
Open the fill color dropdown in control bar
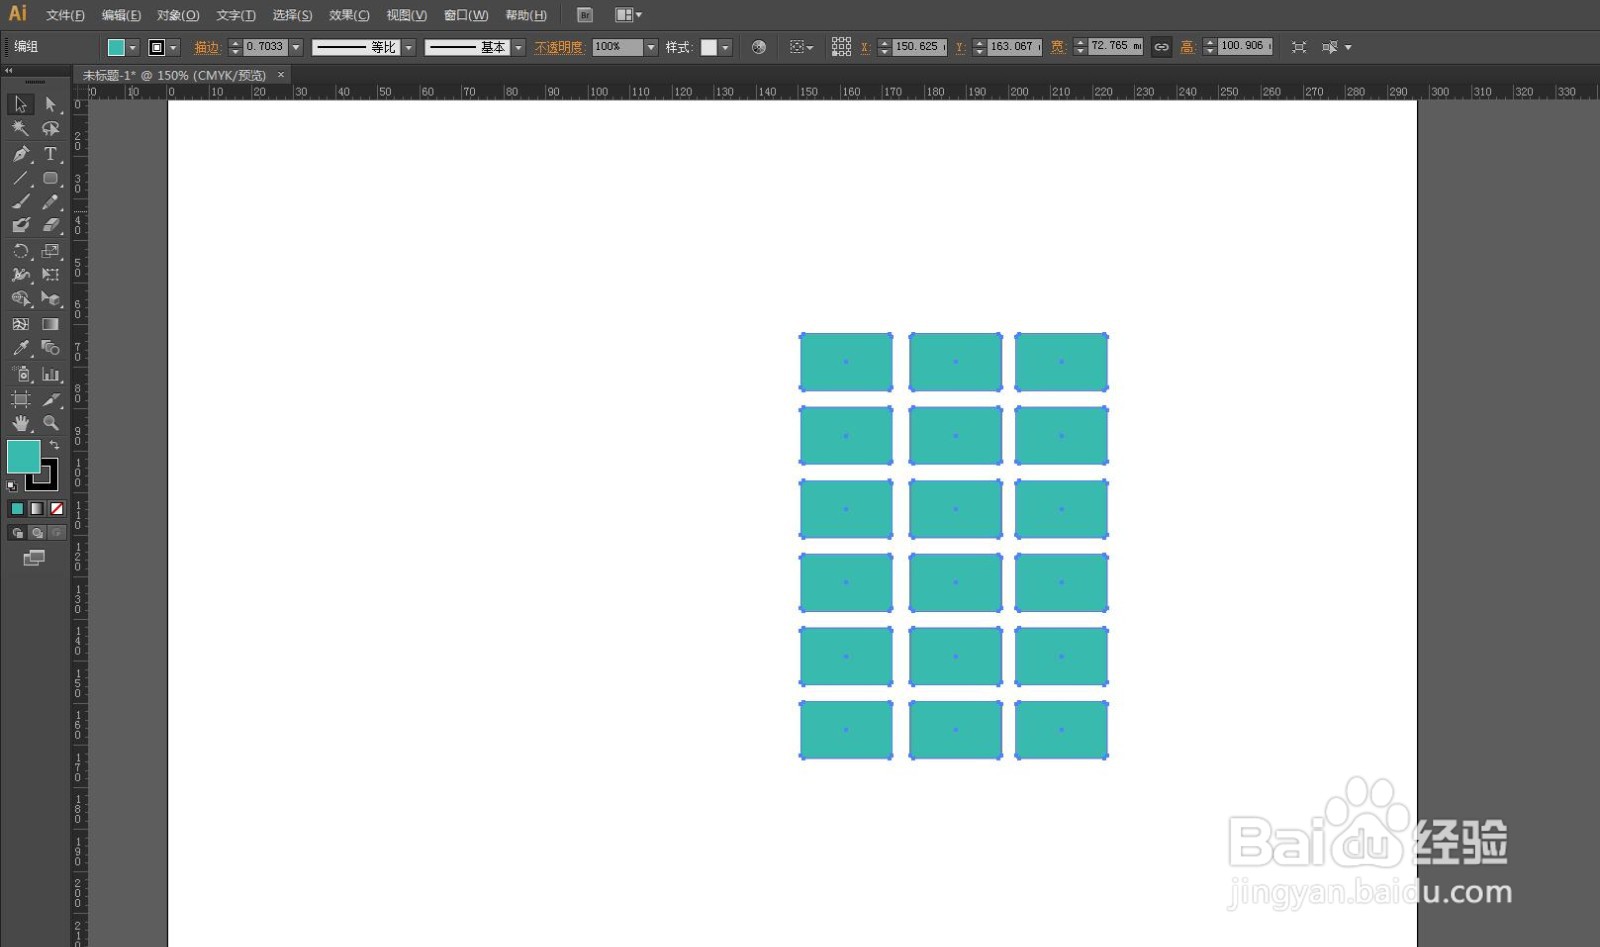tap(133, 47)
